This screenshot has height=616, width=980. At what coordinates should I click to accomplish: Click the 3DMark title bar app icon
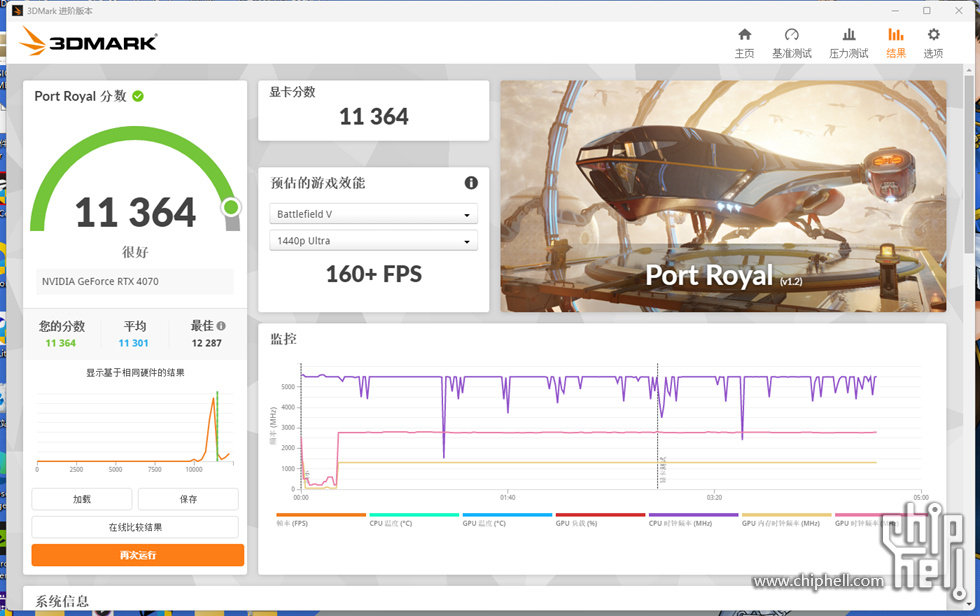coord(18,11)
